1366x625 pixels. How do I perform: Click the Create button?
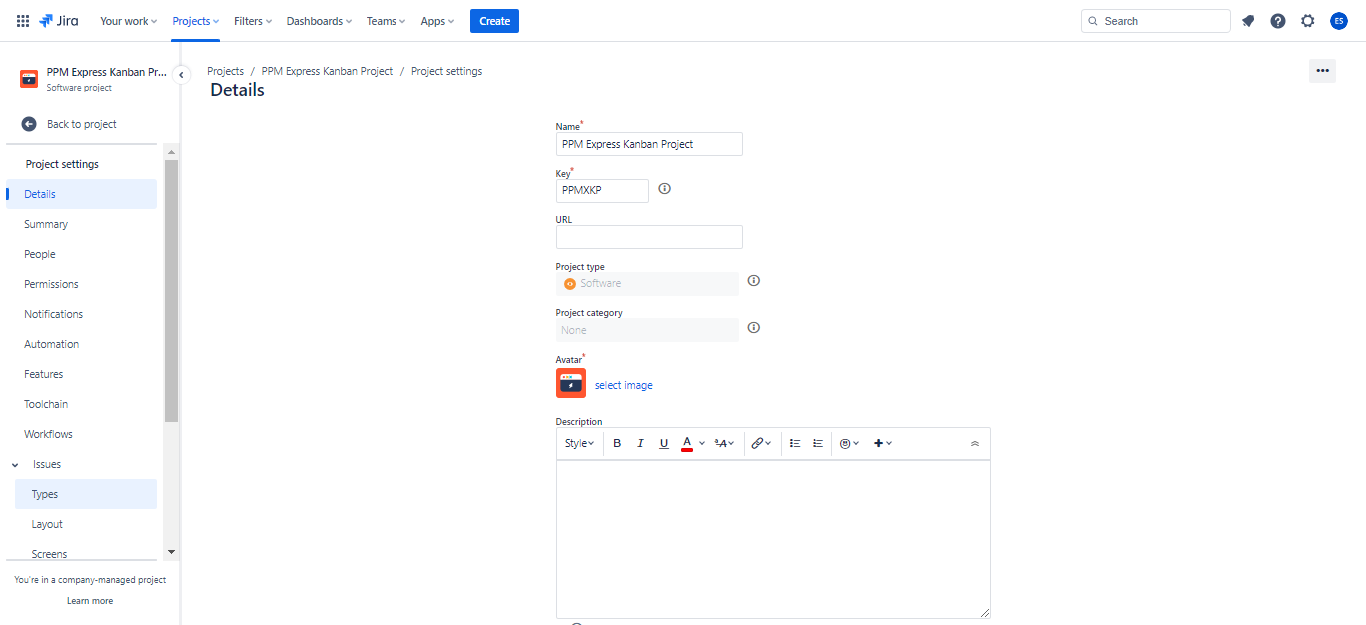pos(494,21)
